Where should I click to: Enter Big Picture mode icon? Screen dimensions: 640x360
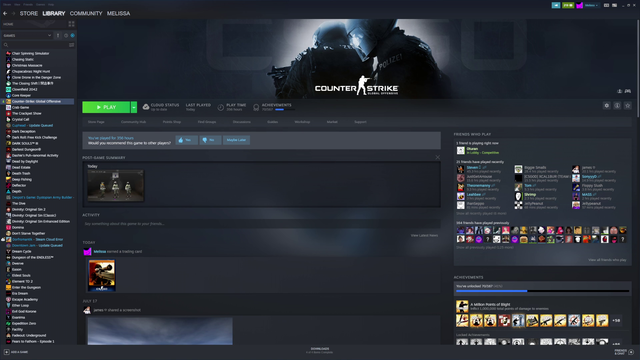[x=614, y=5]
